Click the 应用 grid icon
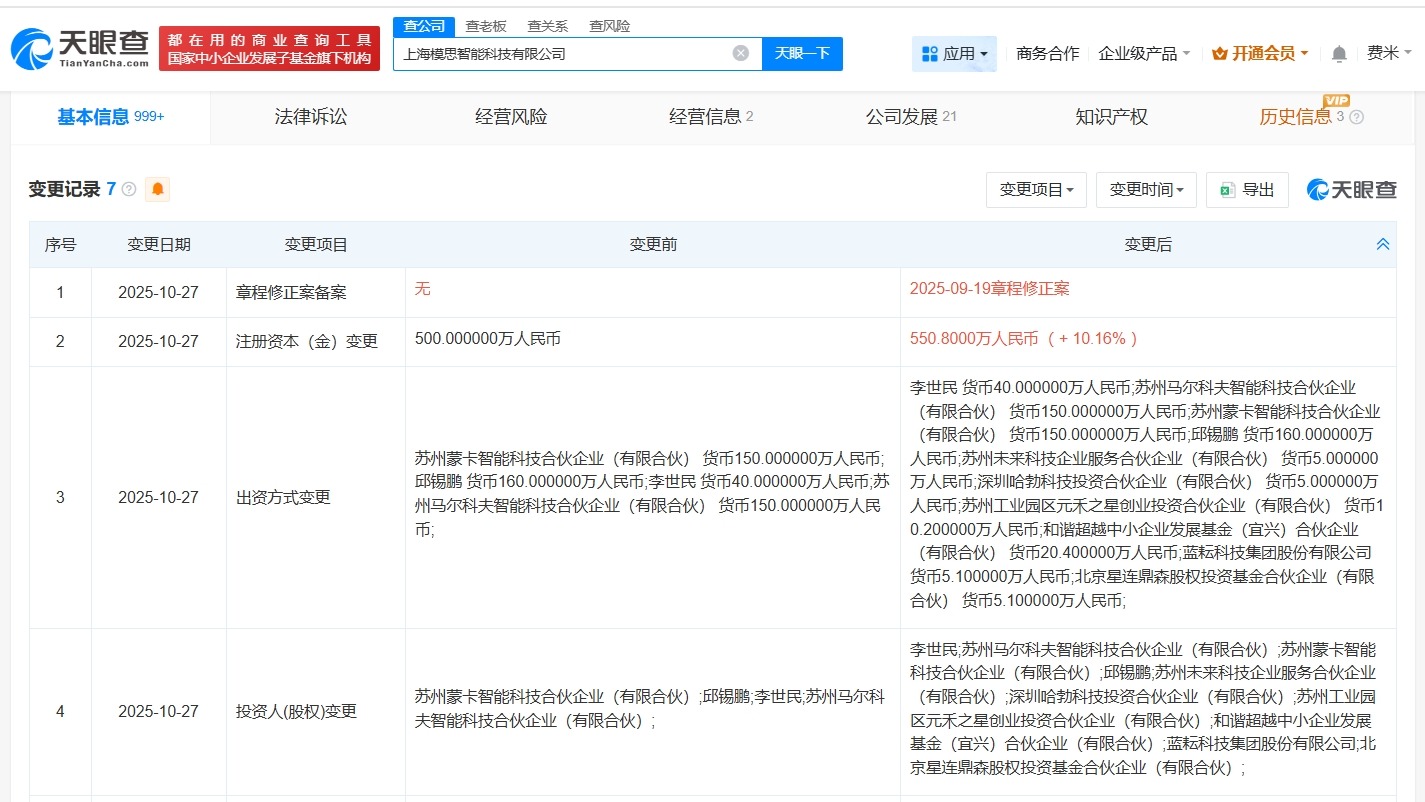The image size is (1425, 802). click(x=931, y=53)
